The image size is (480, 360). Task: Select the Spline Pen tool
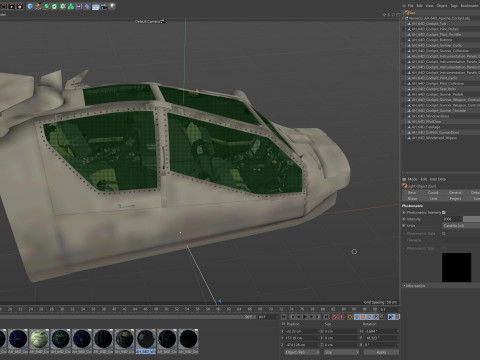[38, 6]
